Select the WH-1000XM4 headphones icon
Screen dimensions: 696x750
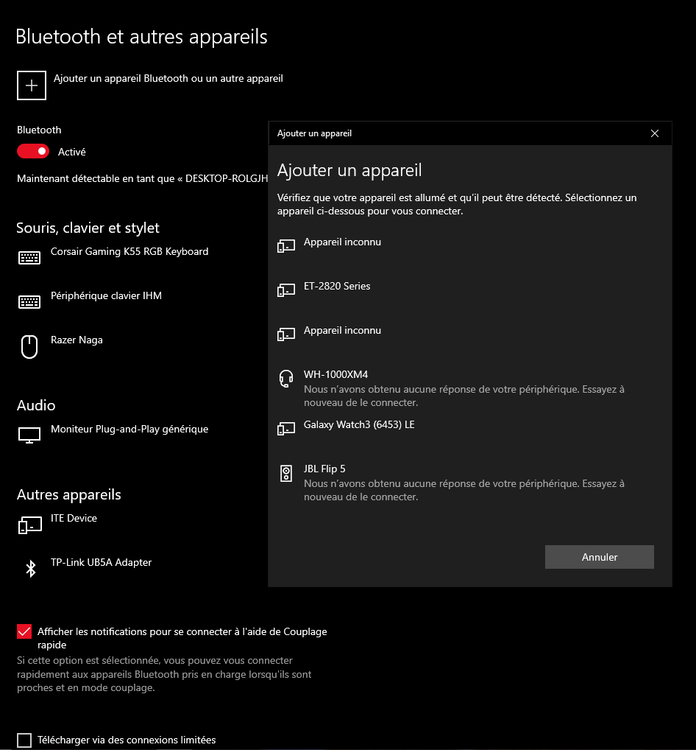[286, 379]
